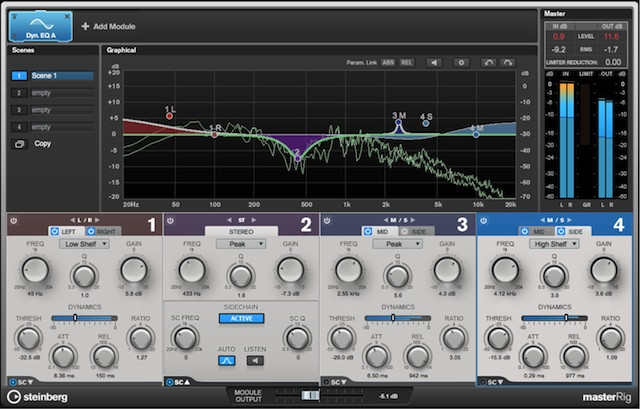The height and width of the screenshot is (409, 640).
Task: Toggle sidechain LISTEN speaker button
Action: pos(255,360)
